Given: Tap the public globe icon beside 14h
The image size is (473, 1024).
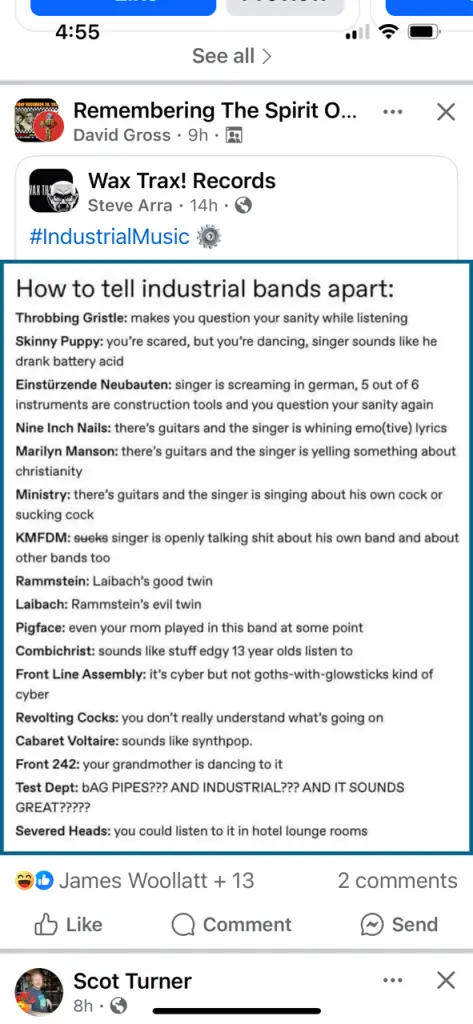Looking at the screenshot, I should coord(243,206).
